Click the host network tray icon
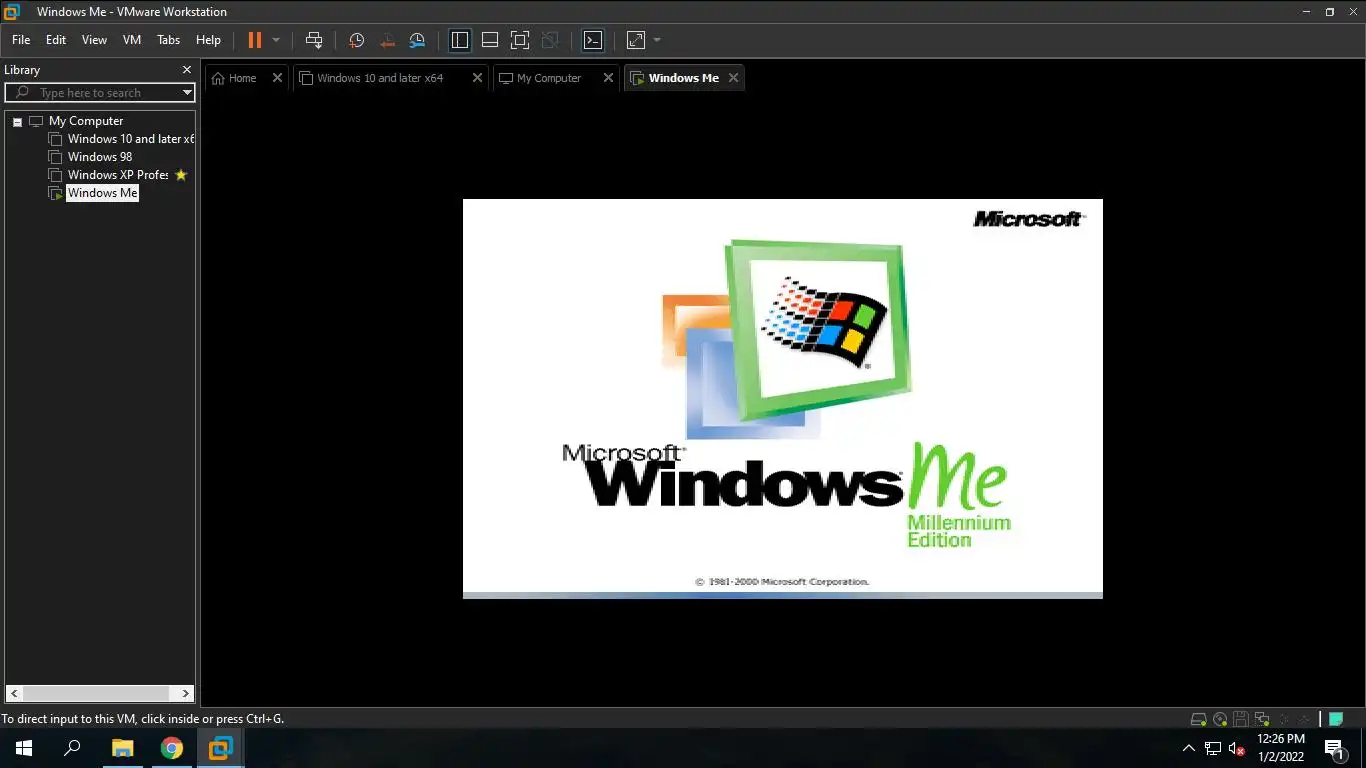The height and width of the screenshot is (768, 1366). coord(1212,748)
